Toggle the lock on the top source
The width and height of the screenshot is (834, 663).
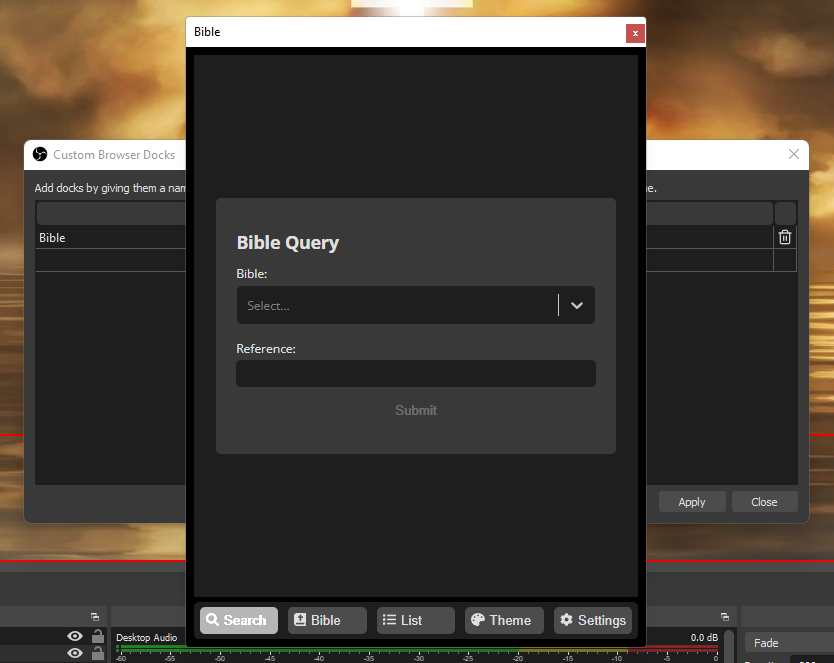click(x=98, y=636)
